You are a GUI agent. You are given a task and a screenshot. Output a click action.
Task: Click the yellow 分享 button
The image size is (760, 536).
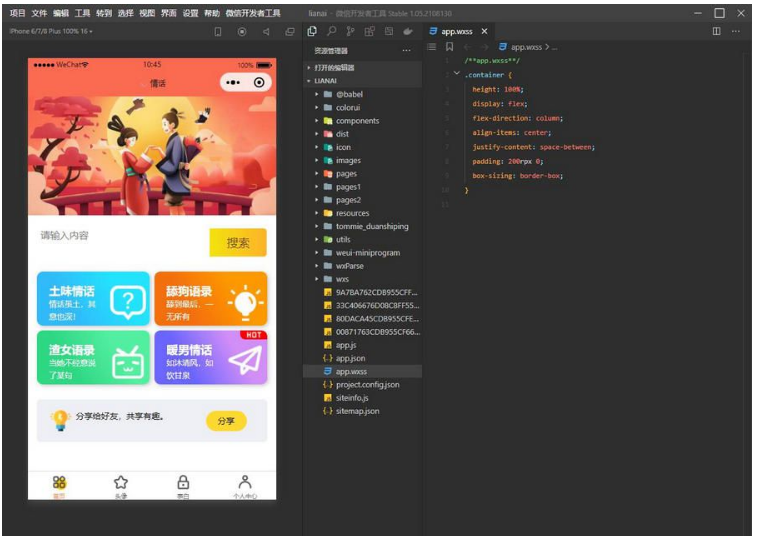pos(226,421)
